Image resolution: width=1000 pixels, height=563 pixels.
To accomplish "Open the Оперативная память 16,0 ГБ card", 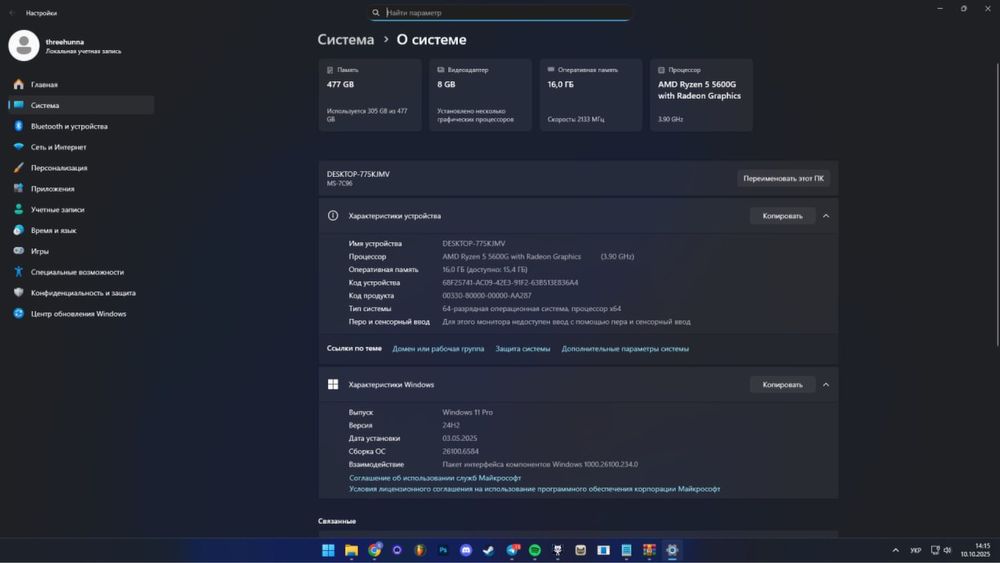I will (x=591, y=95).
